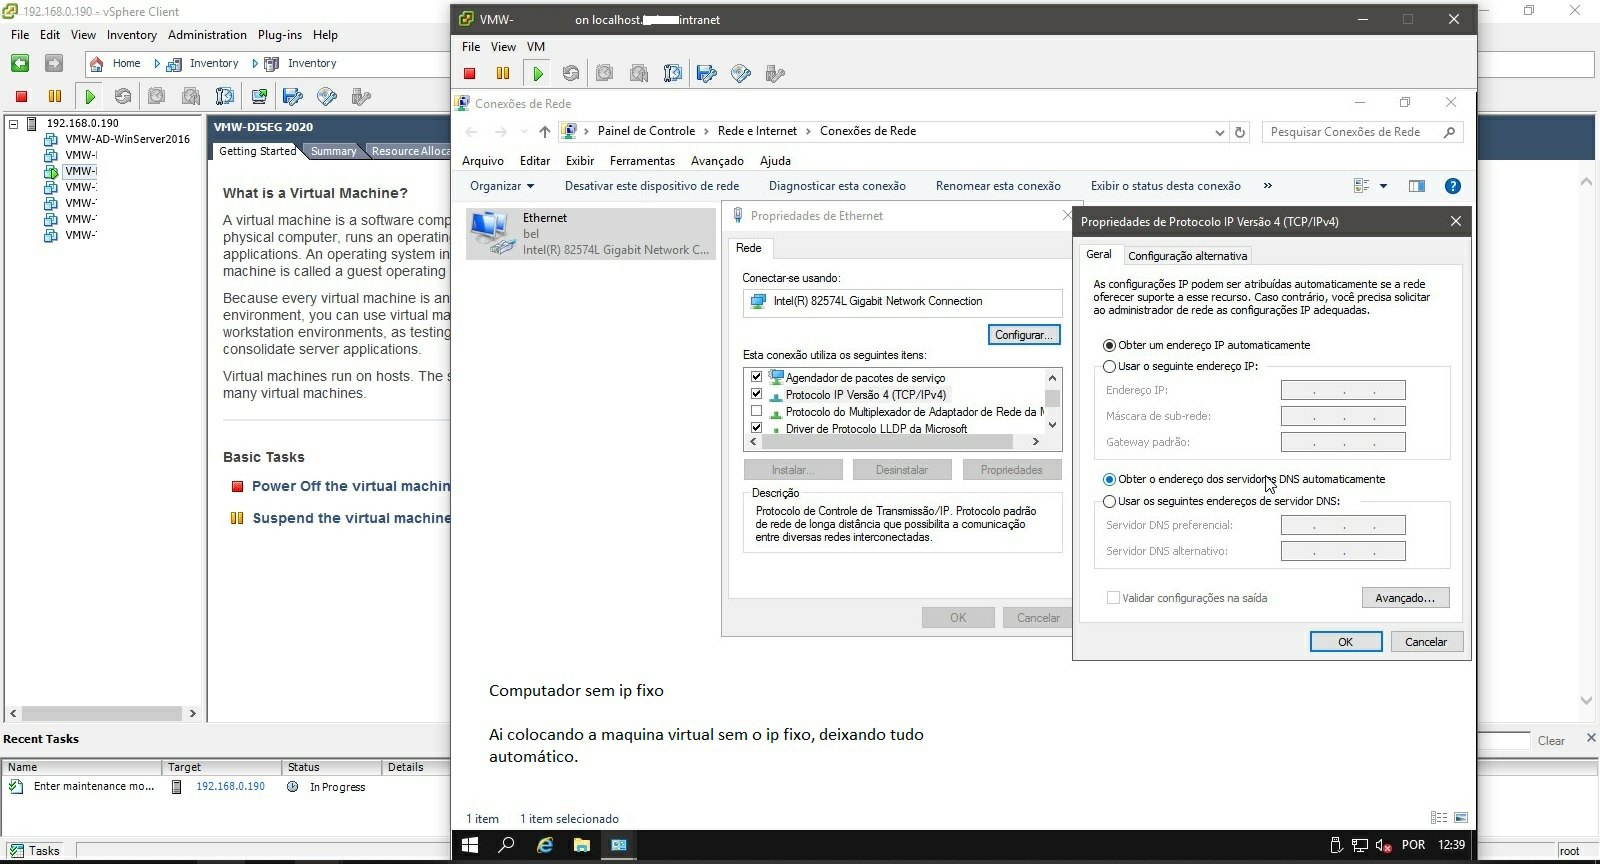Click OK in TCP/IPv4 properties dialog
The image size is (1600, 864).
click(1346, 642)
